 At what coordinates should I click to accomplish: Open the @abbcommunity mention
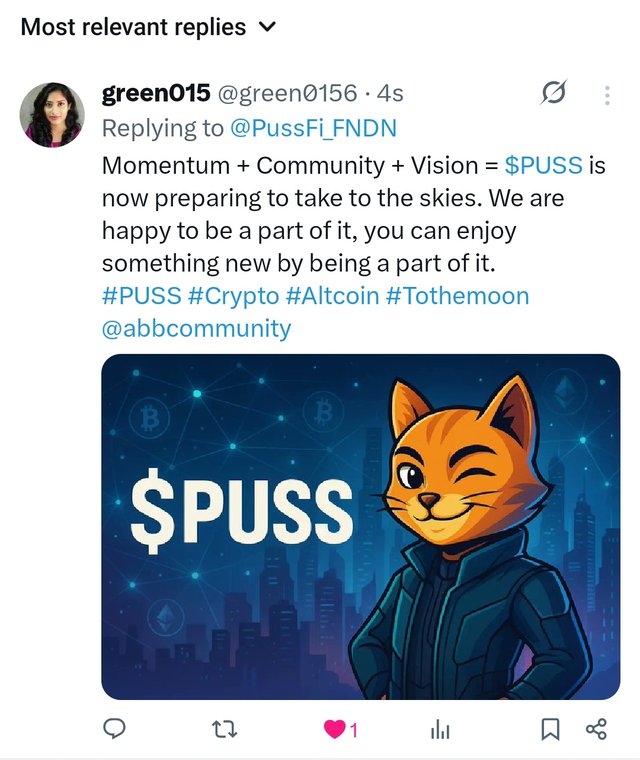click(196, 329)
